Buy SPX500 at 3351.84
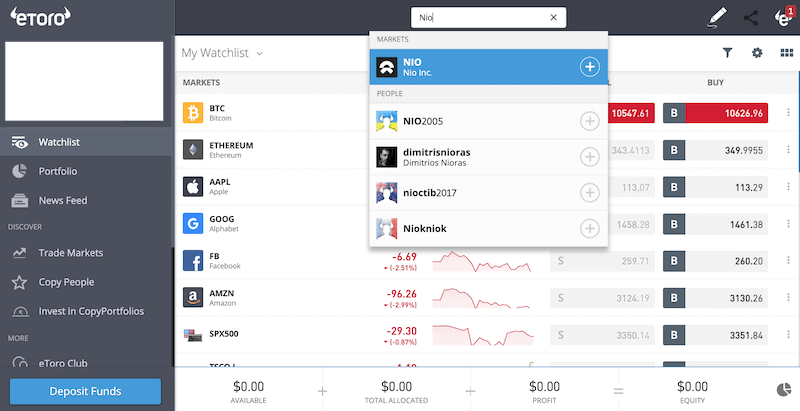 715,335
